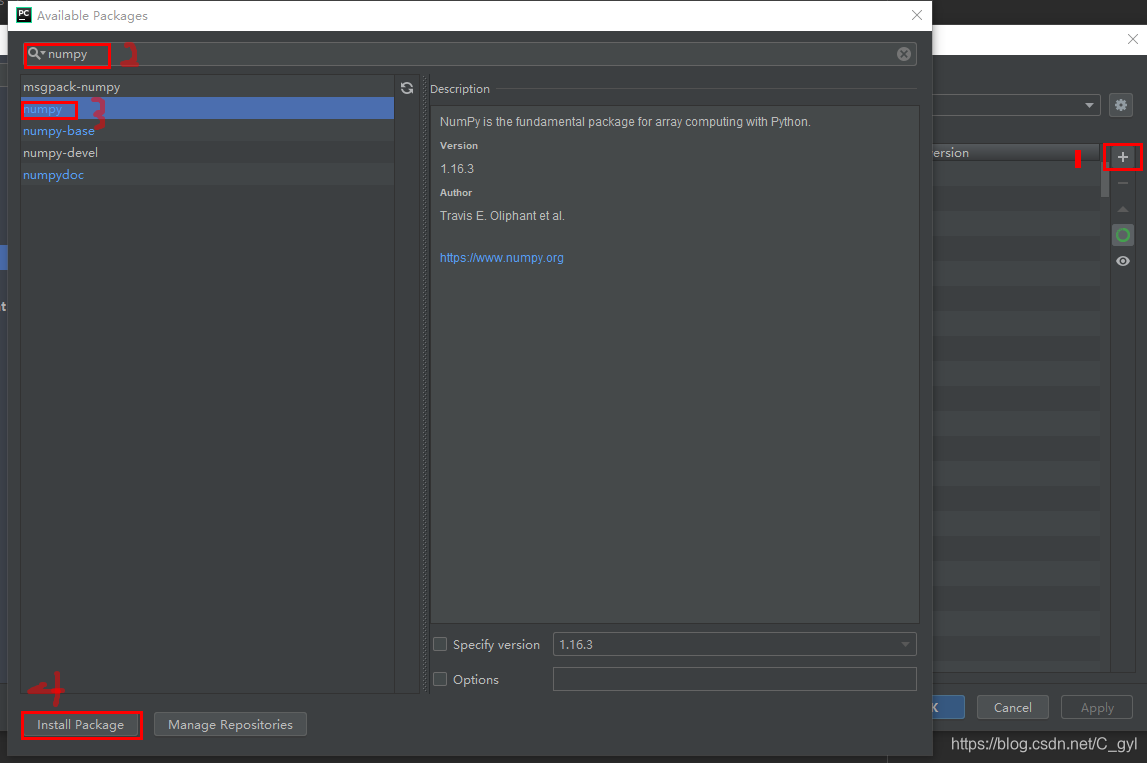Click the author text Travis E. Oliphant
This screenshot has height=763, width=1147.
click(x=502, y=216)
